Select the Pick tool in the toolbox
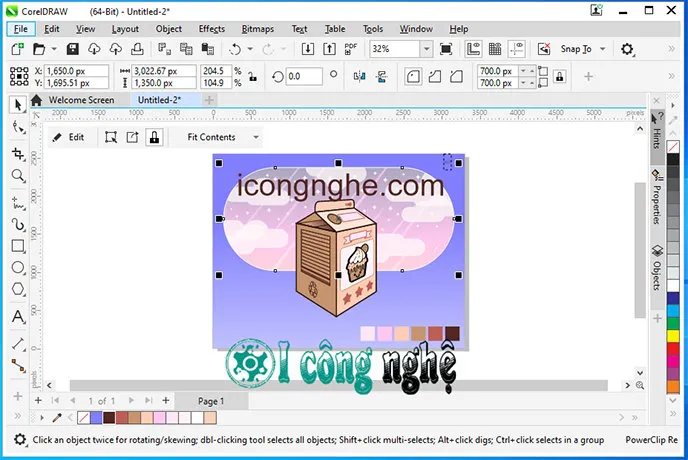Image resolution: width=688 pixels, height=460 pixels. [18, 105]
